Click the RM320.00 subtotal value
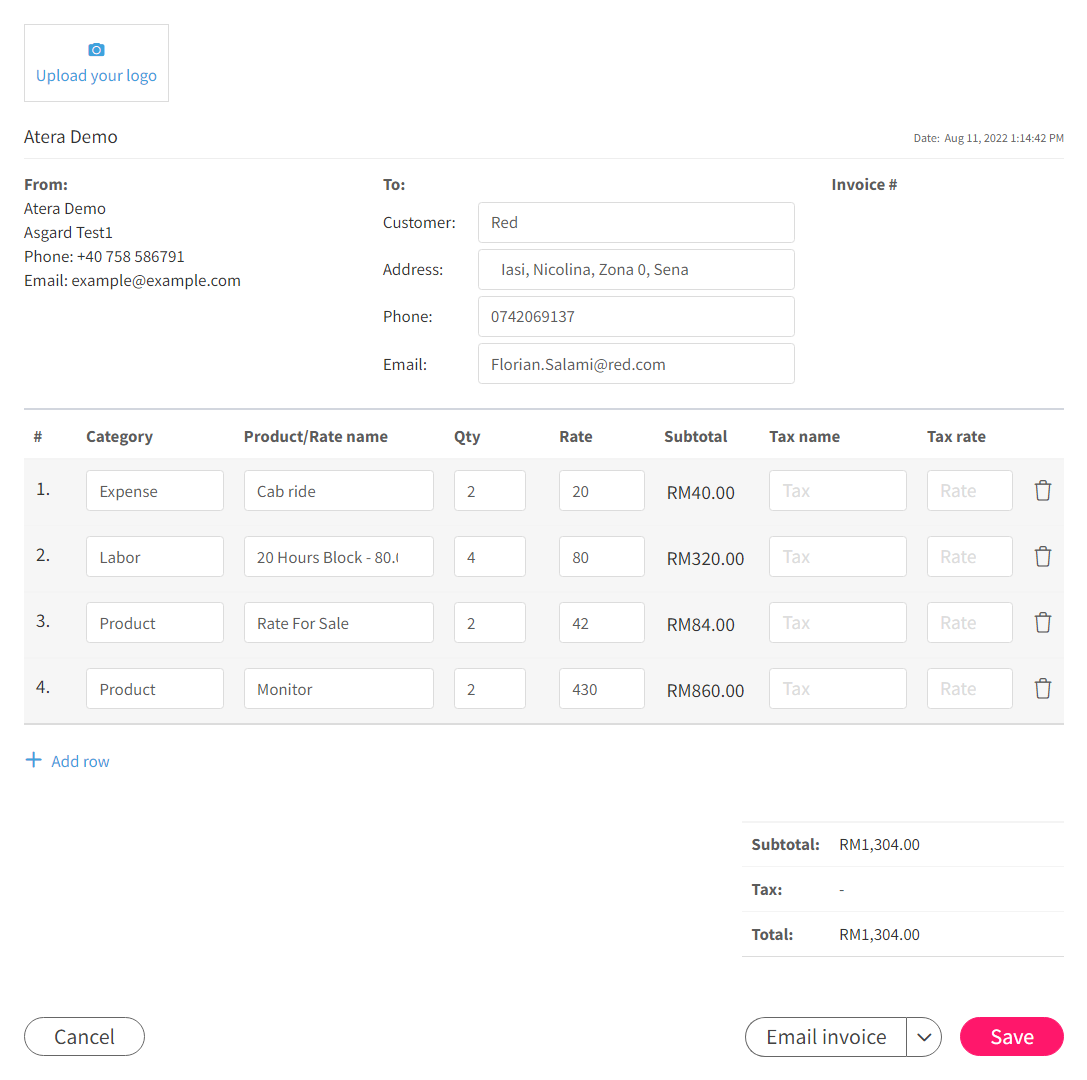Screen dimensions: 1087x1080 click(x=705, y=559)
